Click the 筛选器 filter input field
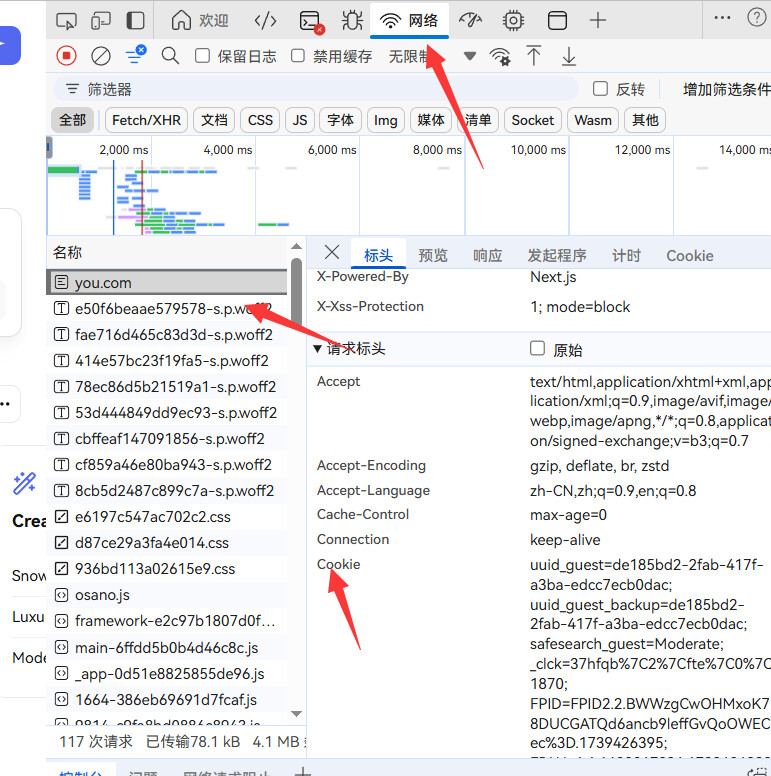The height and width of the screenshot is (776, 771). [x=320, y=89]
